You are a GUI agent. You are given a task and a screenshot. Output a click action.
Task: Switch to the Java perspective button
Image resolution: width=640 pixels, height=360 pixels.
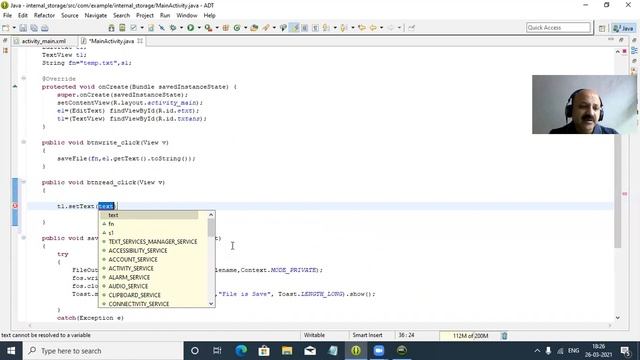(624, 28)
